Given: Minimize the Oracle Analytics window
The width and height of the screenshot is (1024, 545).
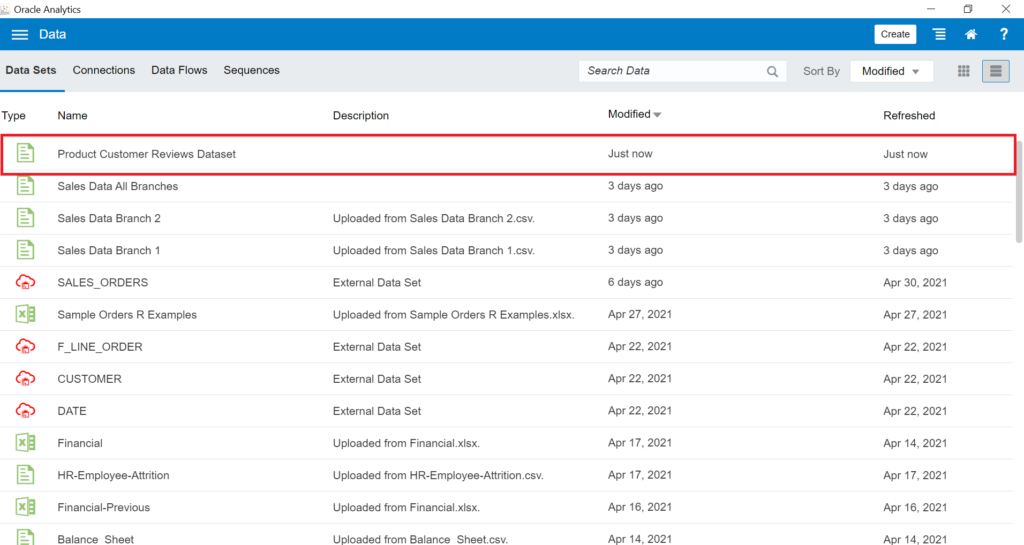Looking at the screenshot, I should (x=931, y=9).
